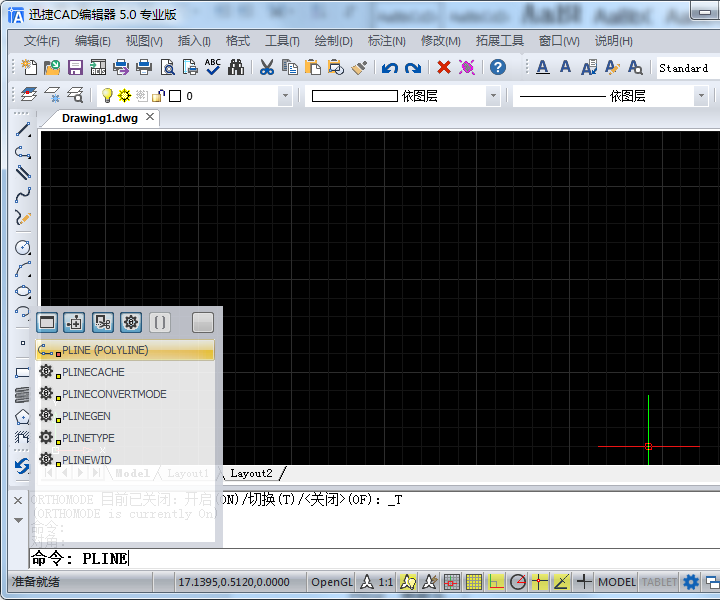Click the New drawing icon
The width and height of the screenshot is (720, 600).
[29, 67]
